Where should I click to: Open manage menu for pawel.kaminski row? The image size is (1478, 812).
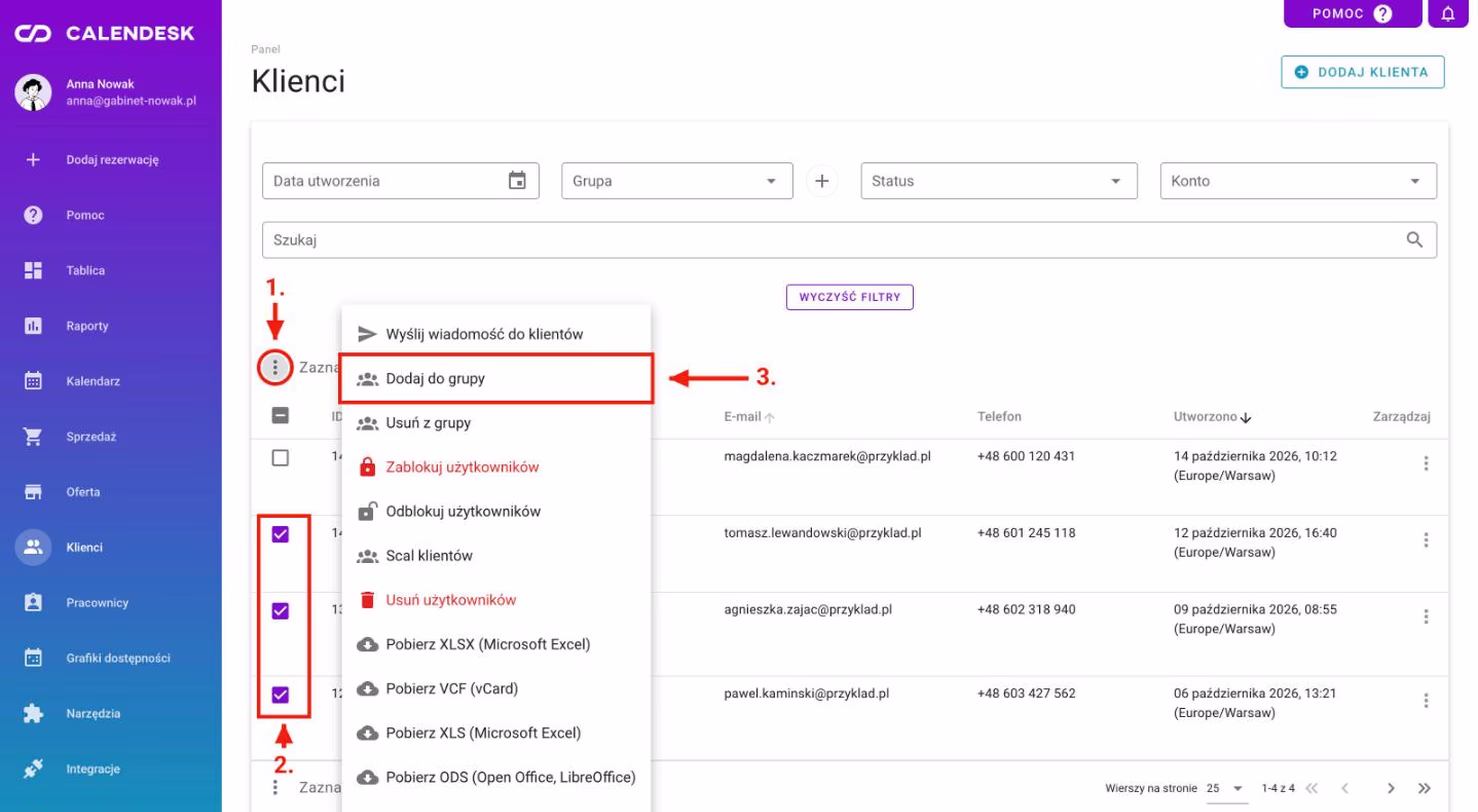tap(1426, 700)
